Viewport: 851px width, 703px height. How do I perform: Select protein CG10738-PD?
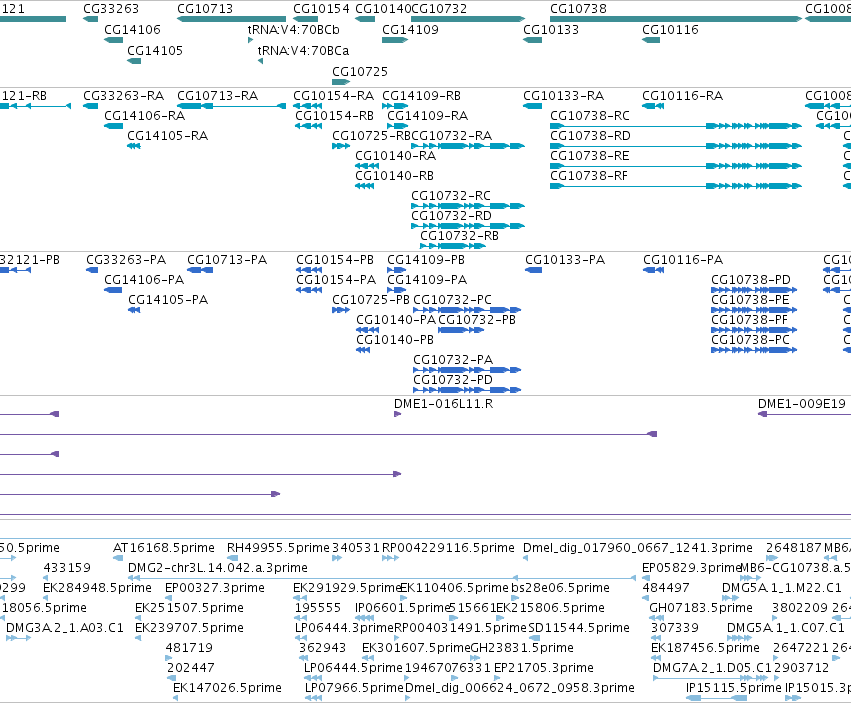751,280
